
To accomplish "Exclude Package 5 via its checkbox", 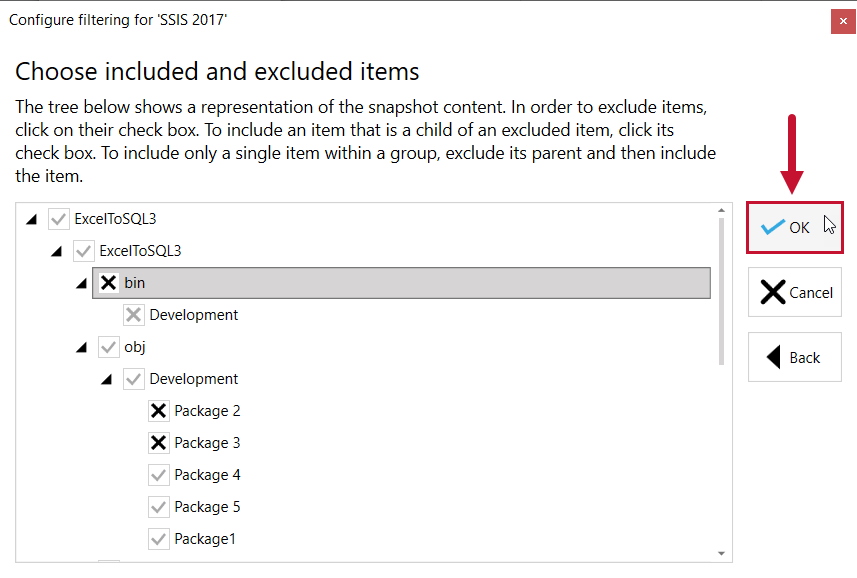I will [x=159, y=507].
